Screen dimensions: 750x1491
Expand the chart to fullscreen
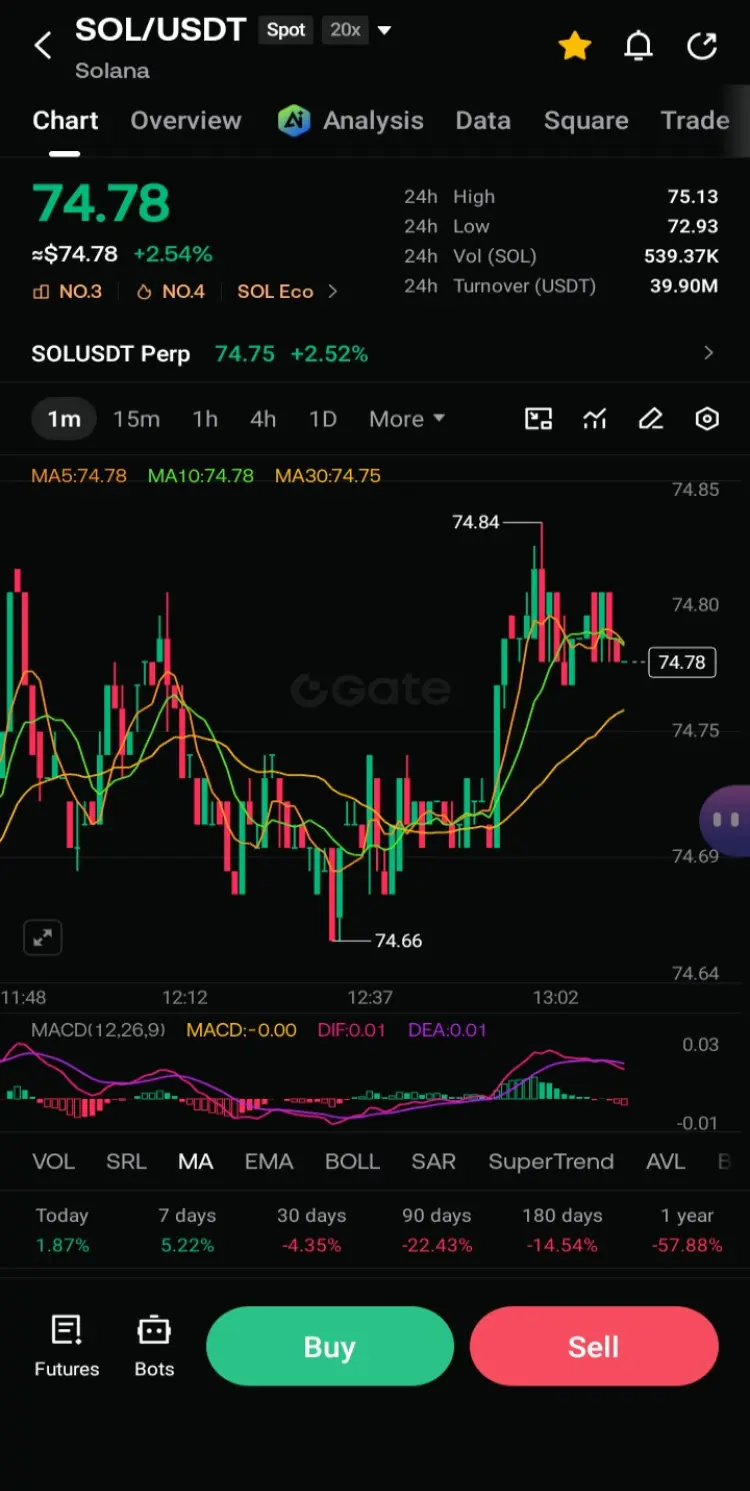click(43, 938)
